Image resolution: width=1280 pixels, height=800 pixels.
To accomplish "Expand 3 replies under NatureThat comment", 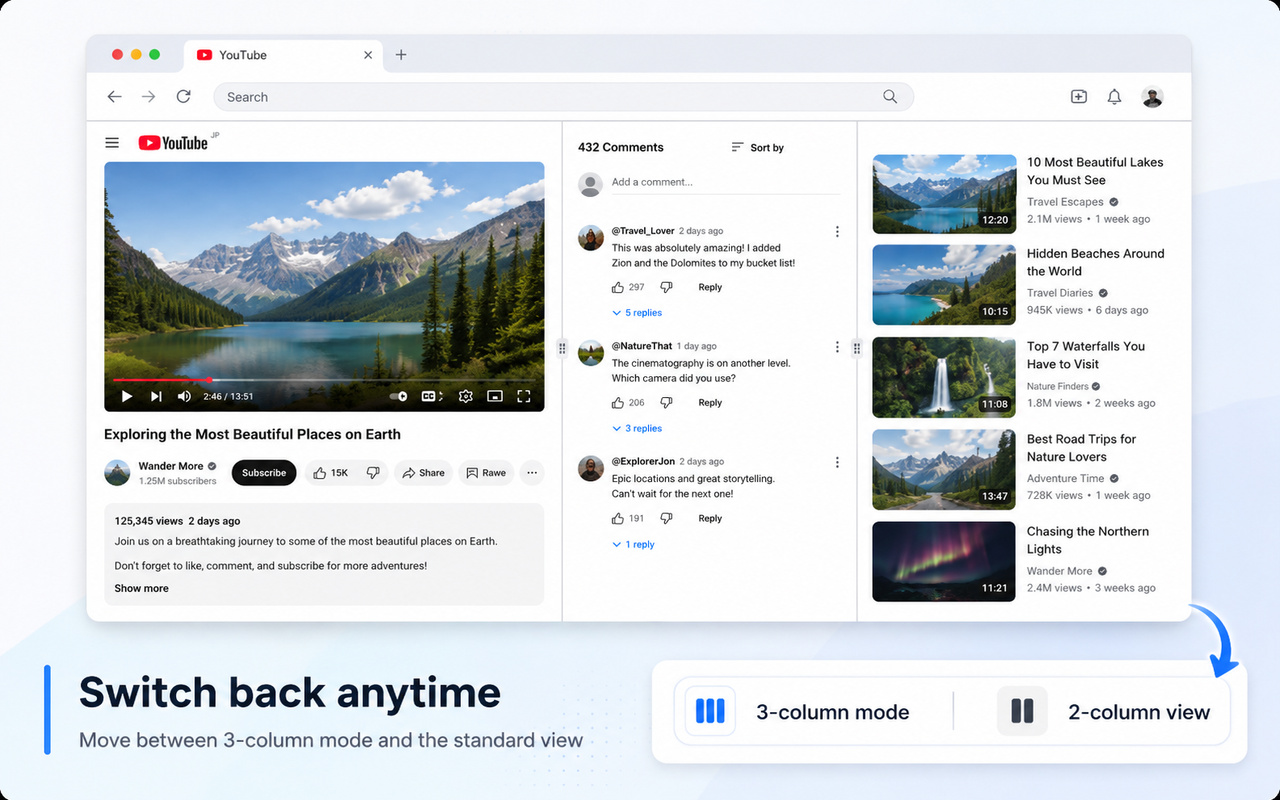I will 637,428.
